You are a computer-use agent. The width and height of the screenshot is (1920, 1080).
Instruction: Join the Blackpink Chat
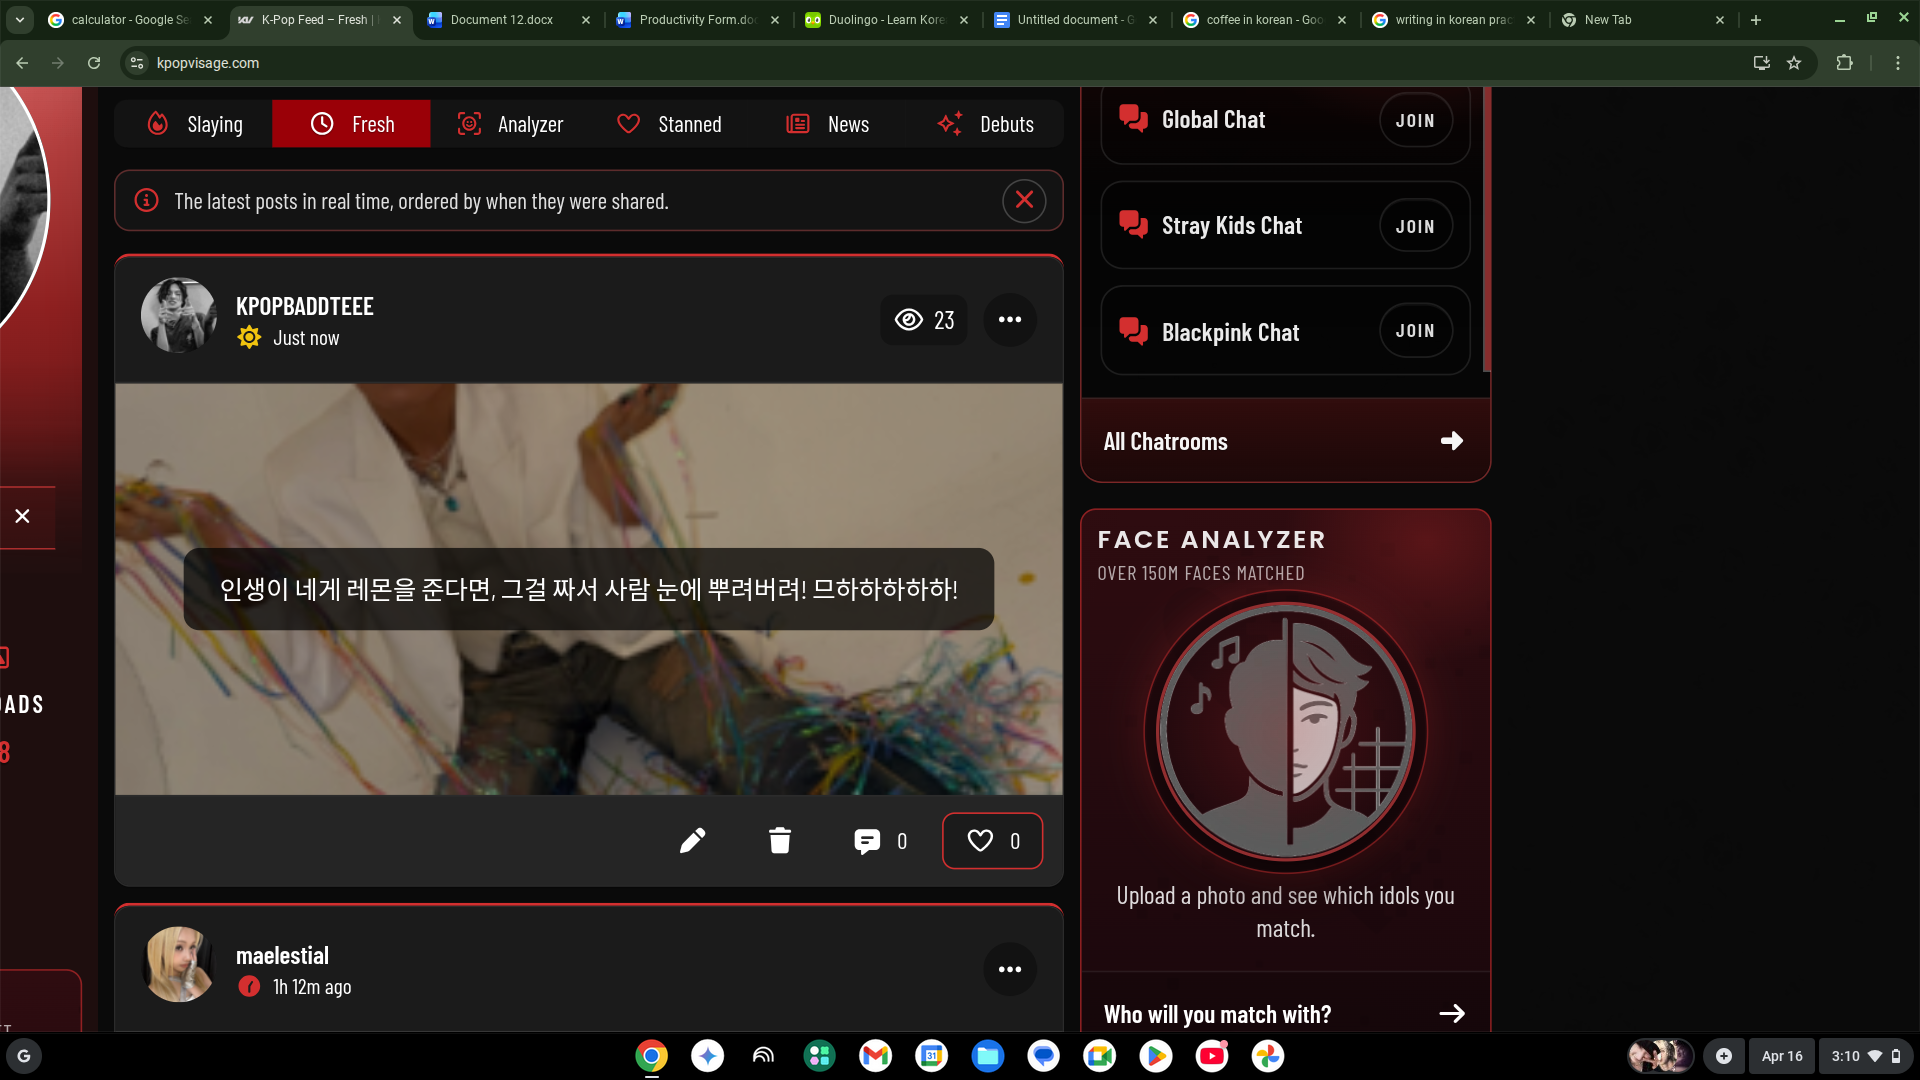click(x=1414, y=331)
